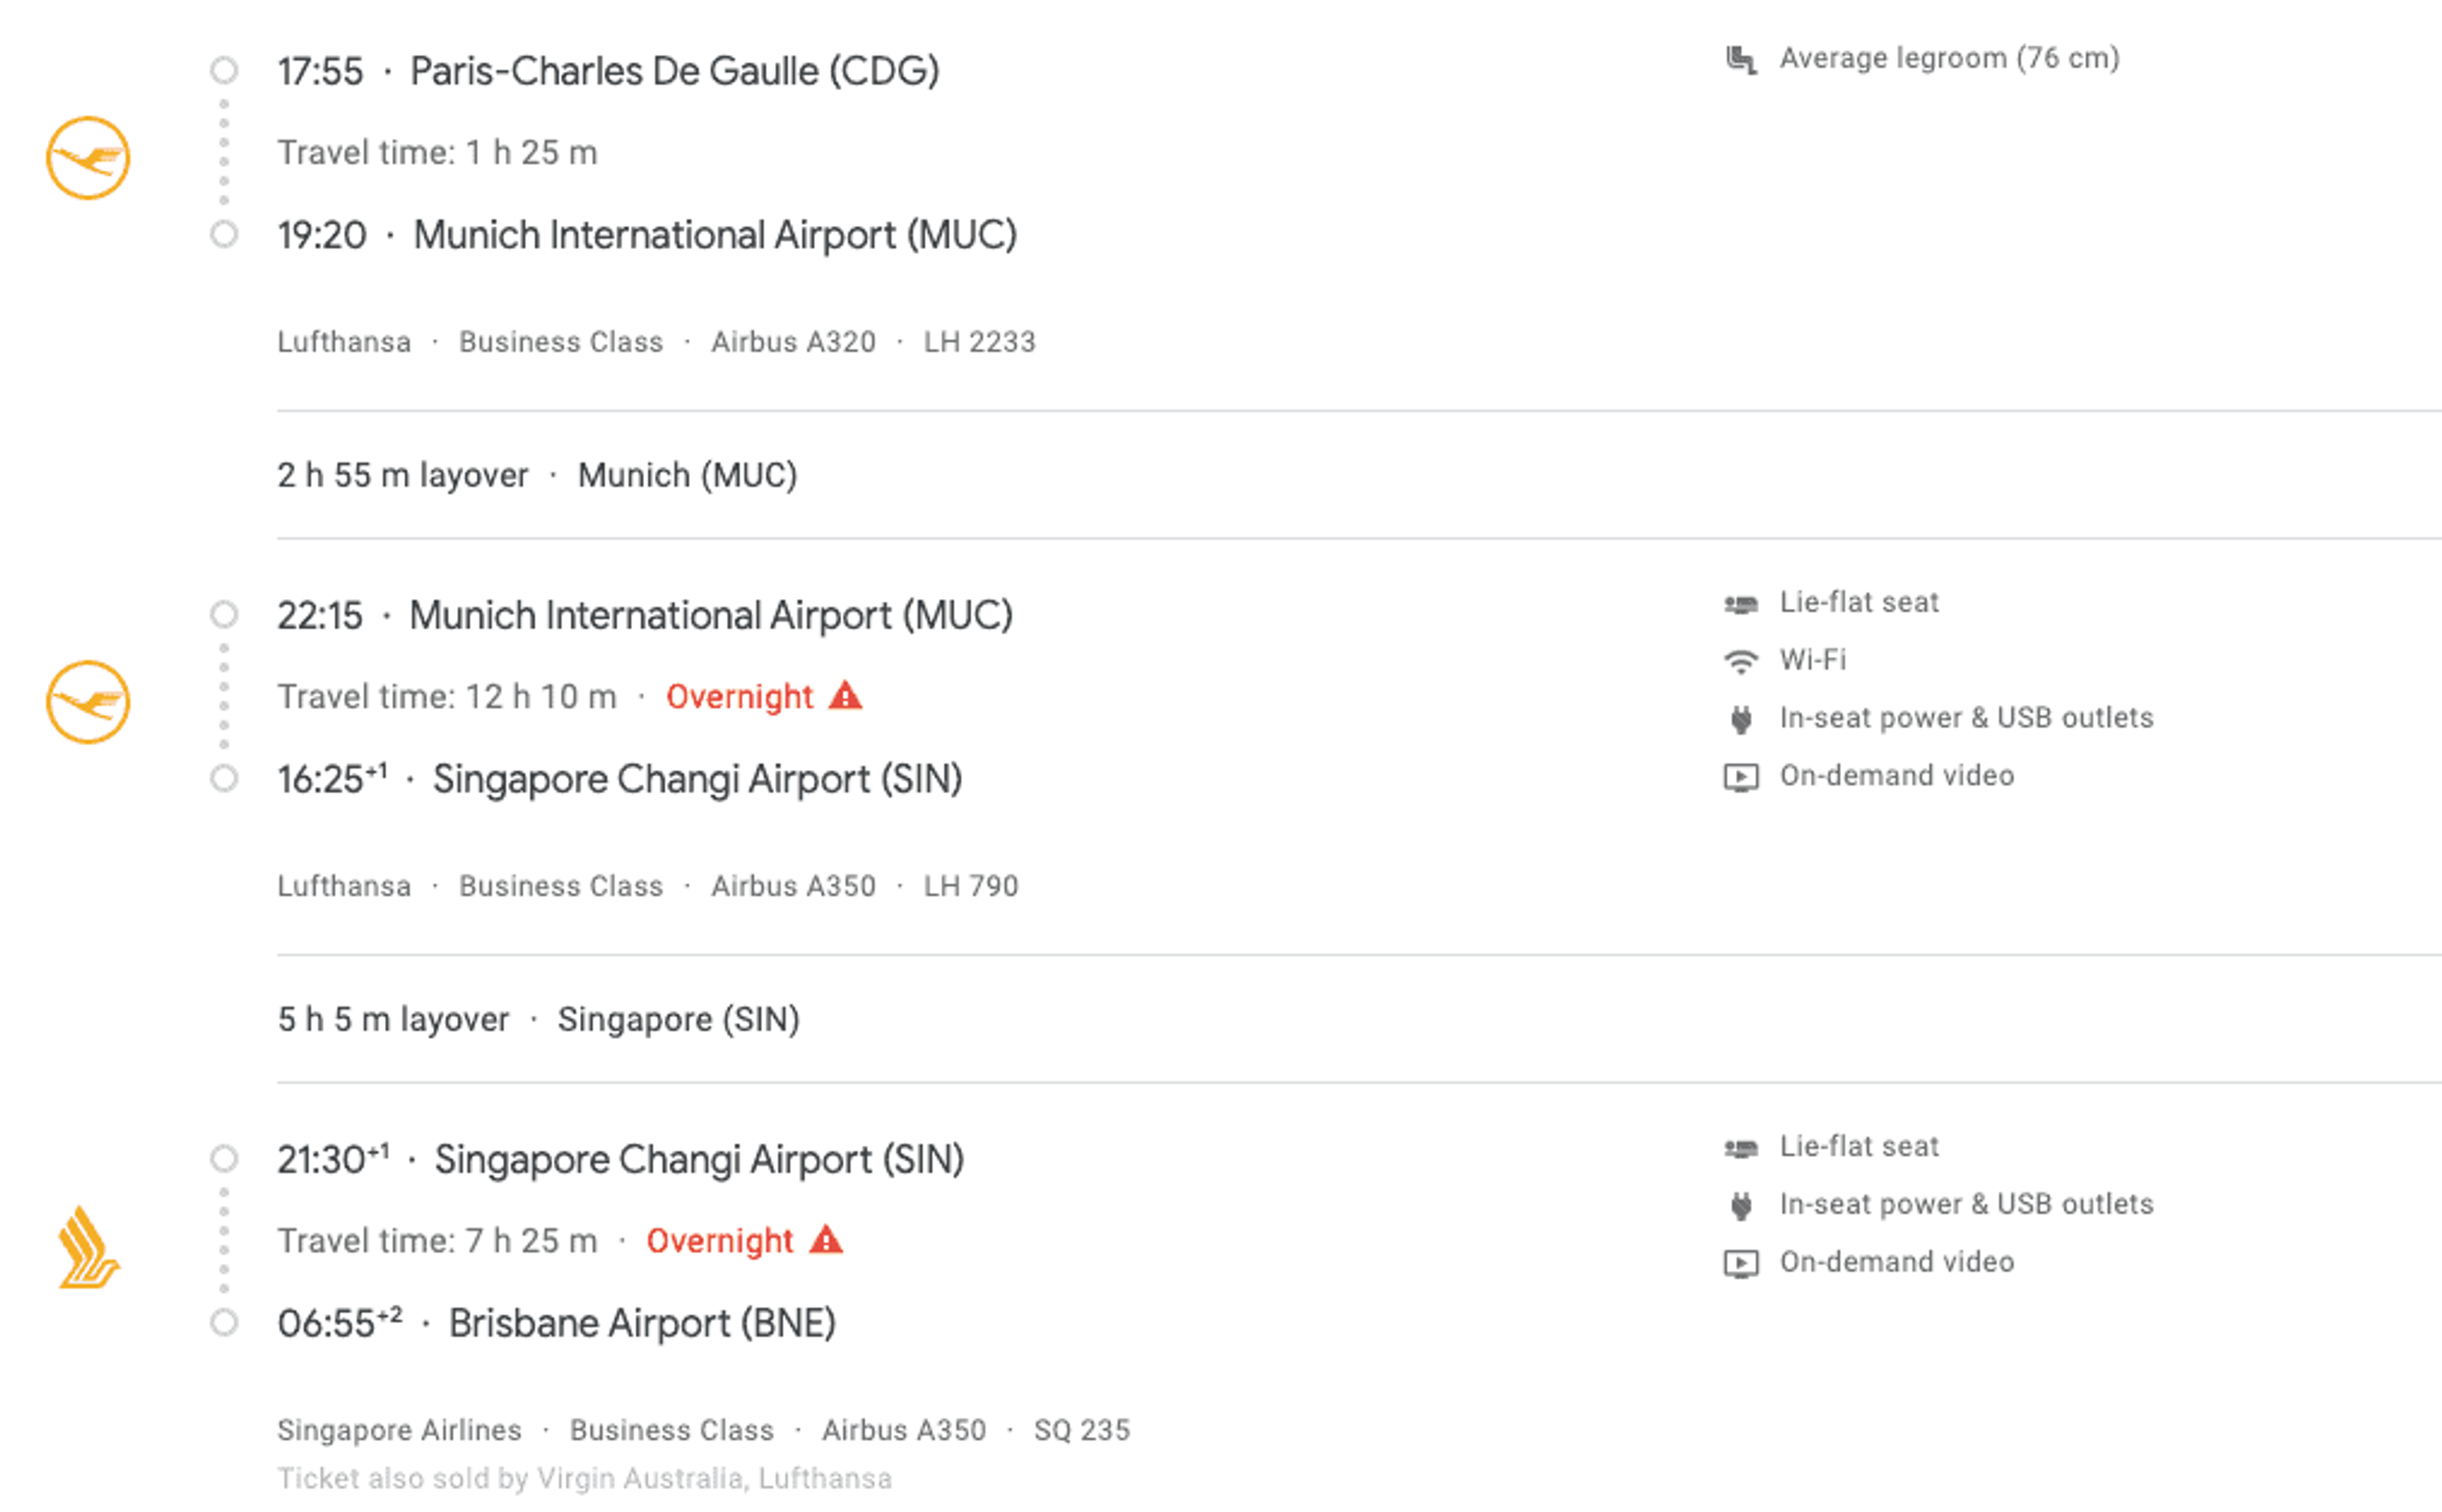Click the on-demand video icon for the Singapore Airlines flight
Screen dimensions: 2442x1512
pos(1740,1264)
